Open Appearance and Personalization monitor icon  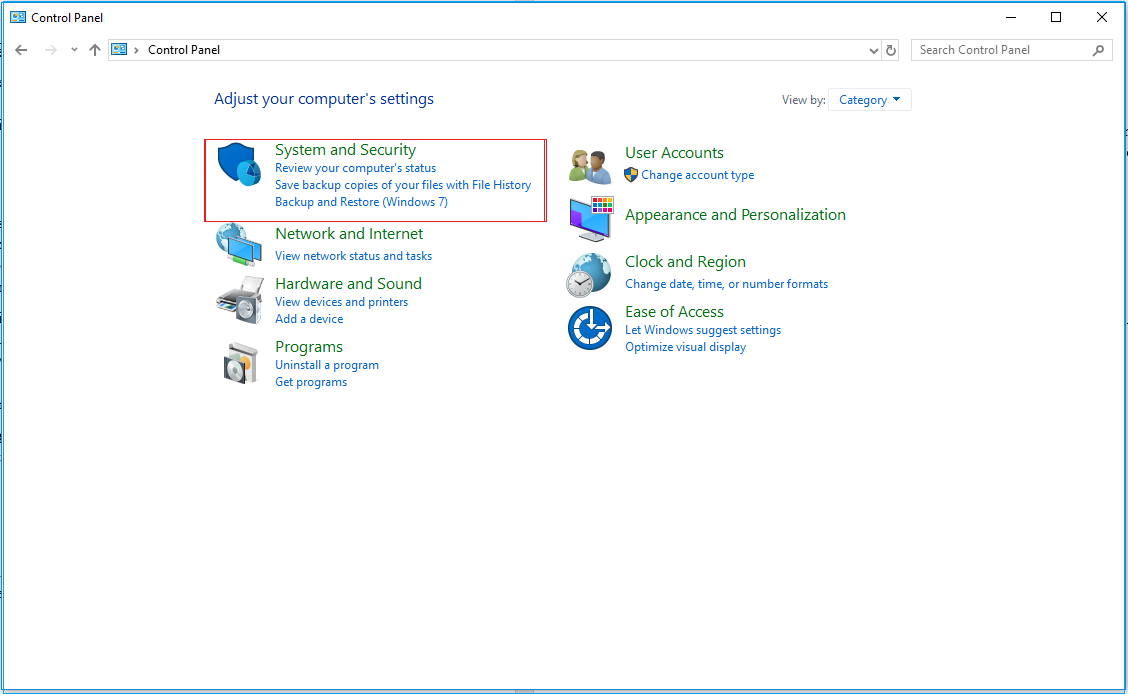click(x=591, y=219)
